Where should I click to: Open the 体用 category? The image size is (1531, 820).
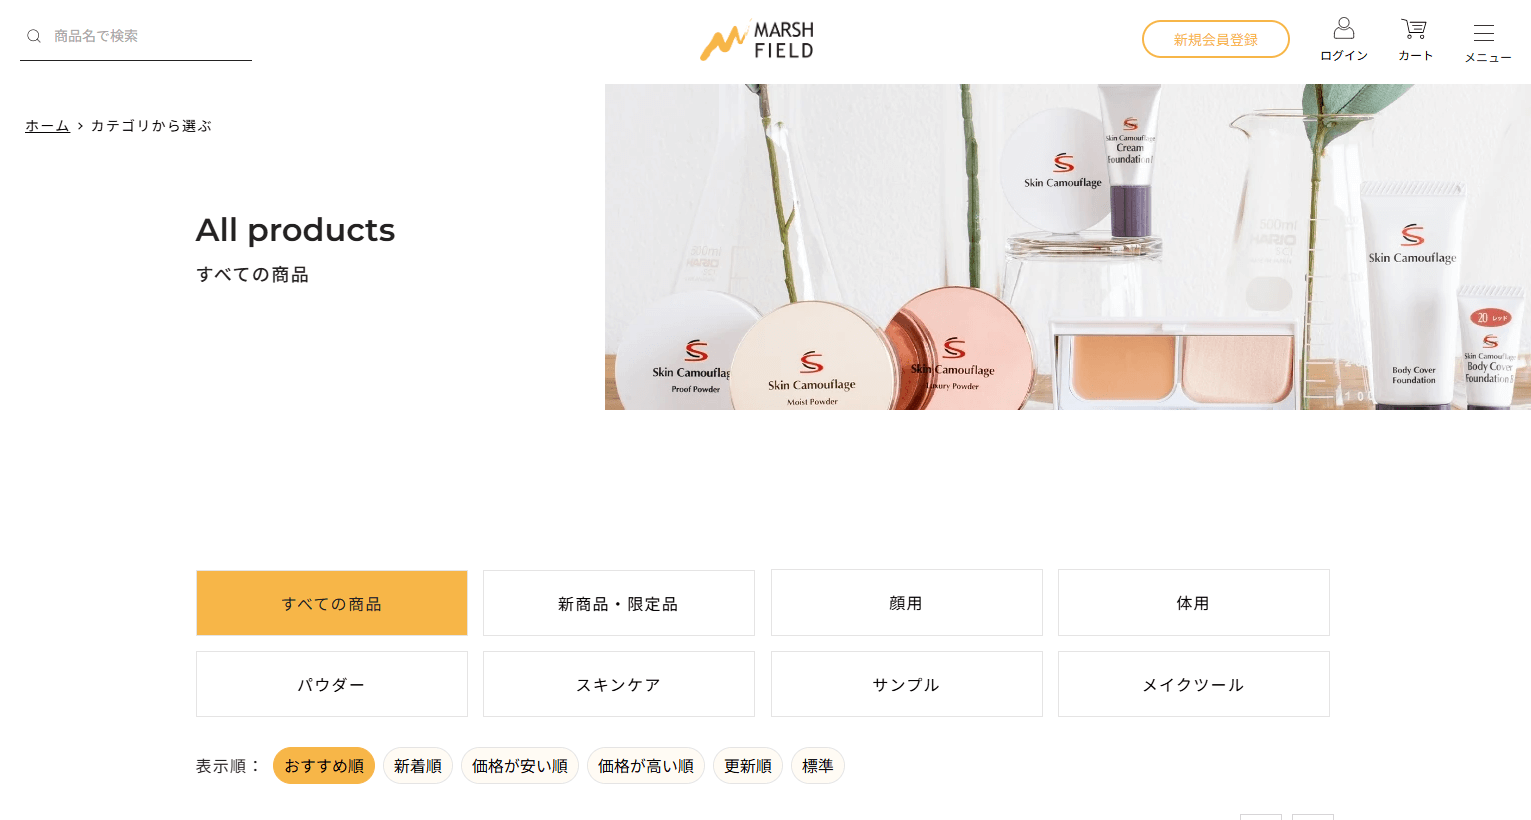pos(1193,603)
